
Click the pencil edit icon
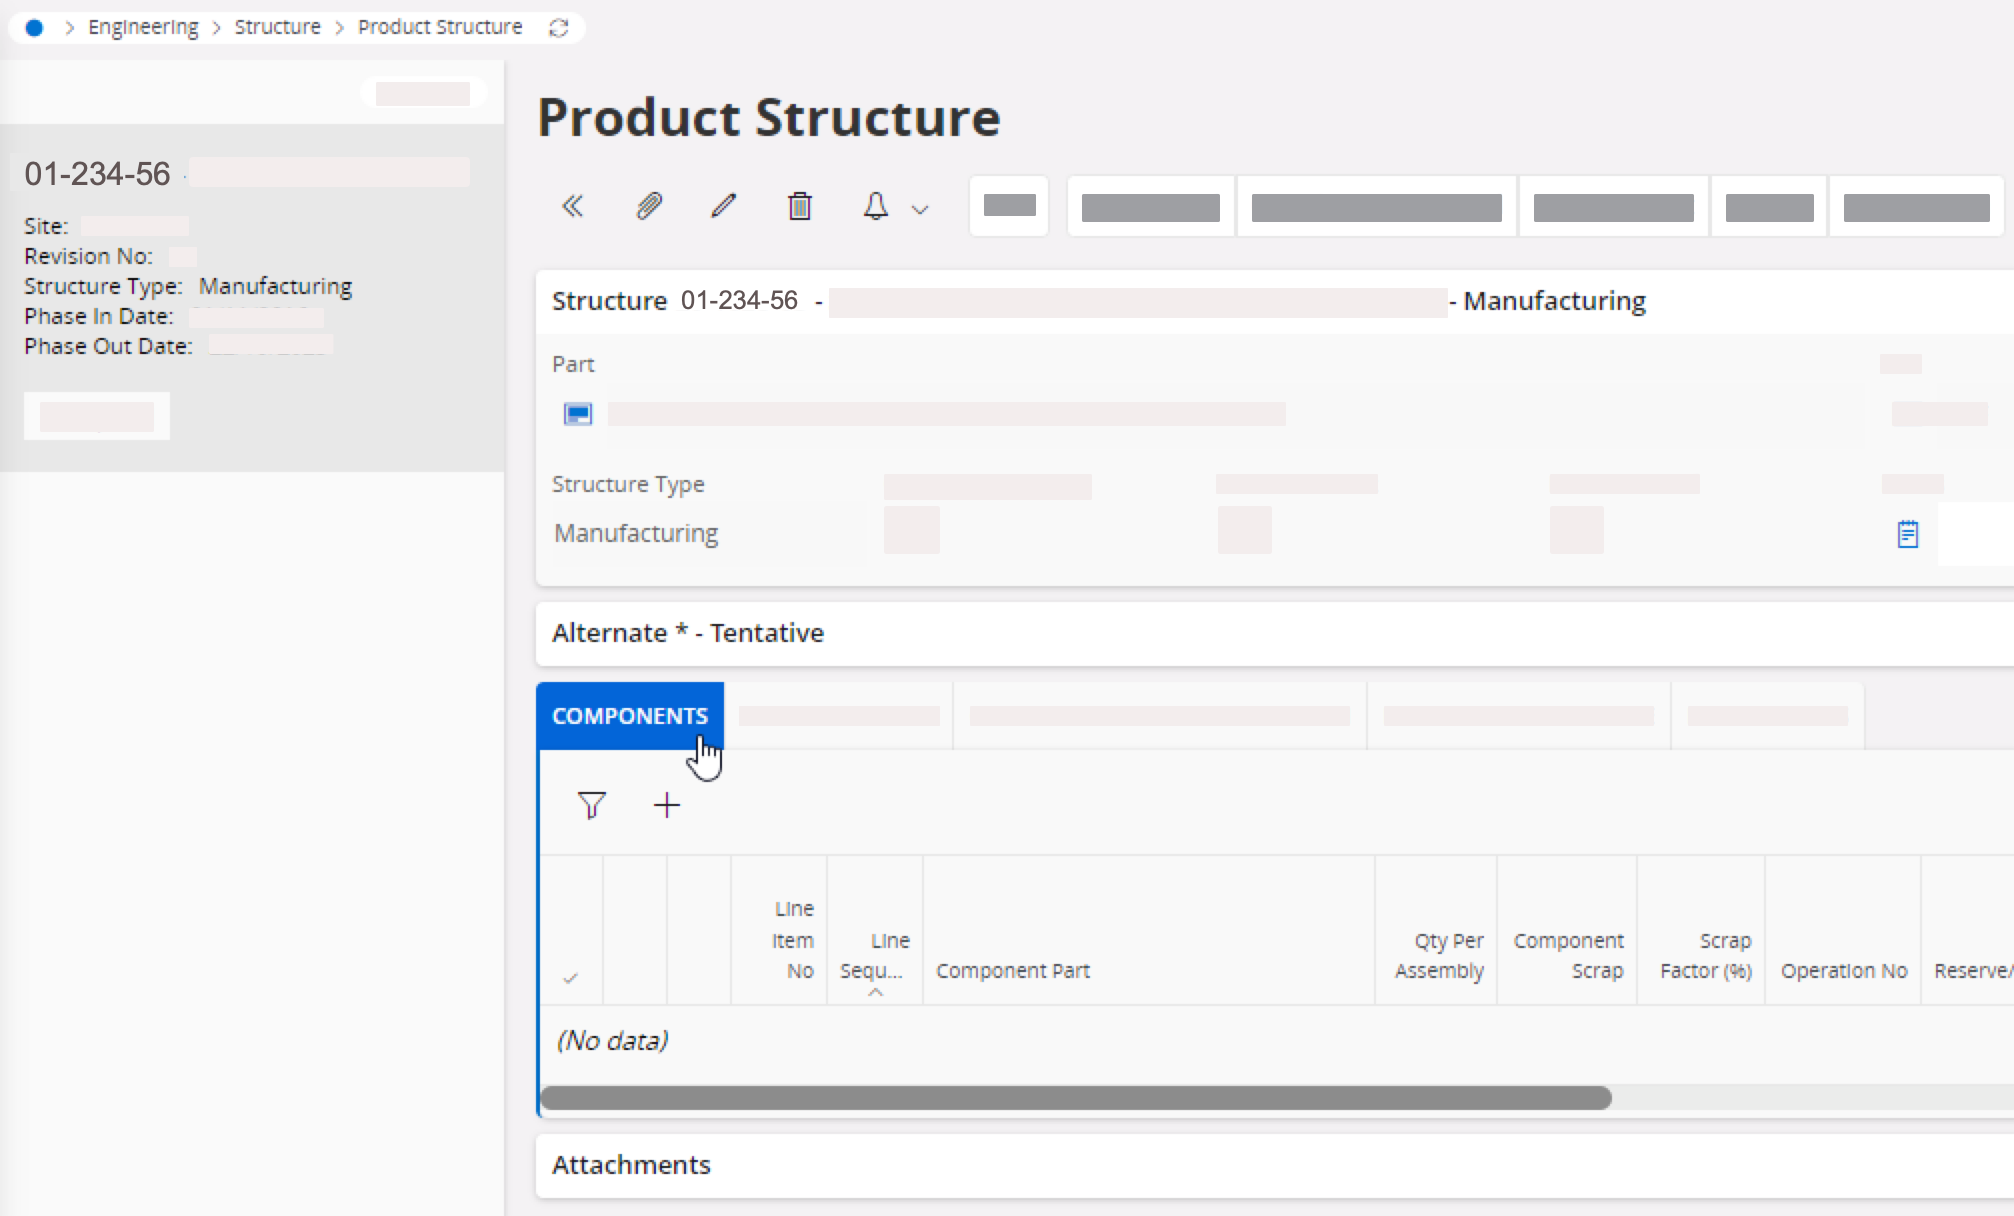(724, 206)
